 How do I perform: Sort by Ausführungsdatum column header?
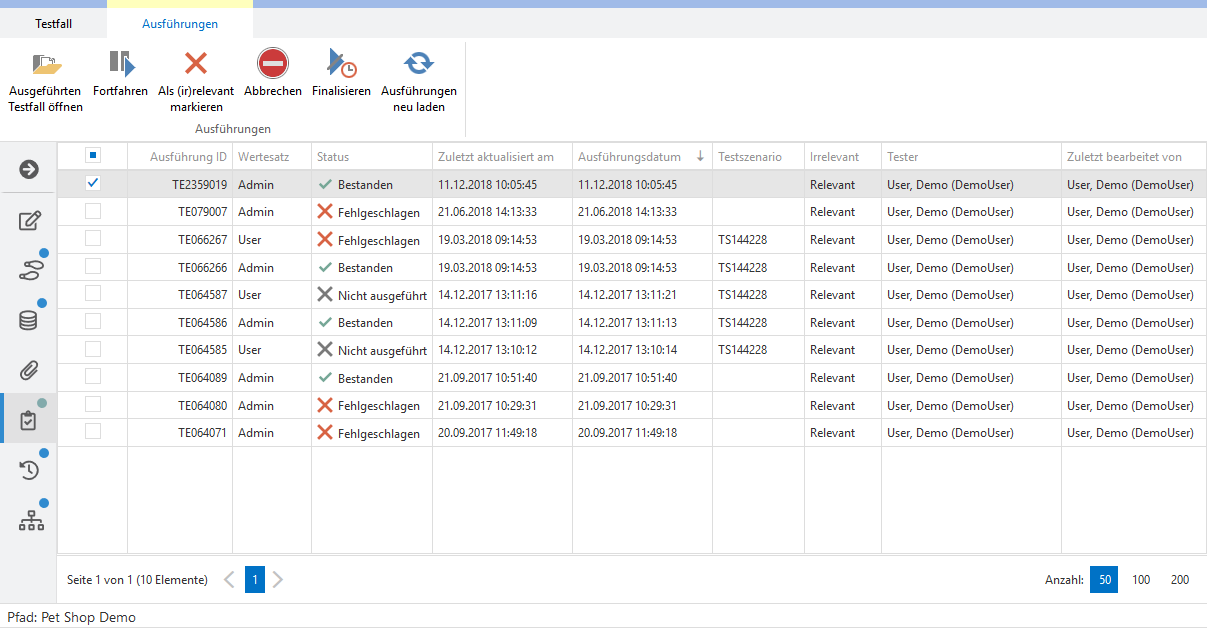[x=630, y=157]
